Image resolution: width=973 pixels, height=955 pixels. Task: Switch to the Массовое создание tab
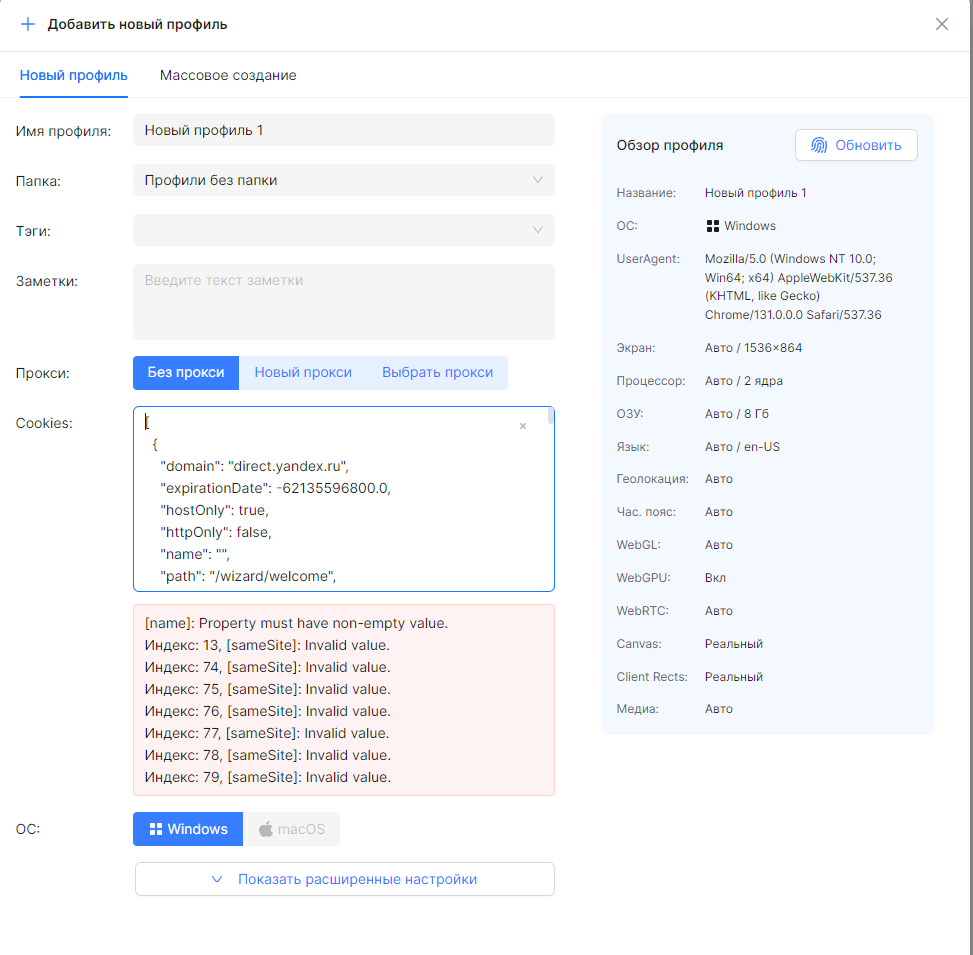pos(228,75)
